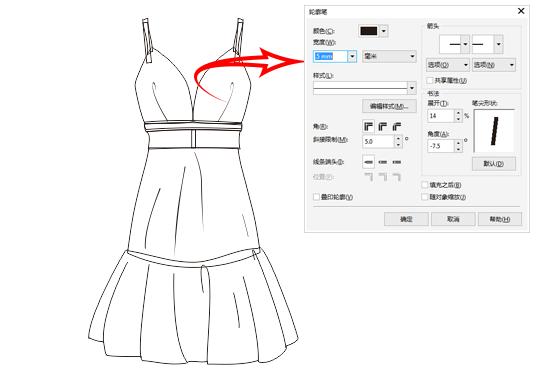Screen dimensions: 537x379
Task: Confirm with the 确定 (OK) button
Action: [406, 219]
